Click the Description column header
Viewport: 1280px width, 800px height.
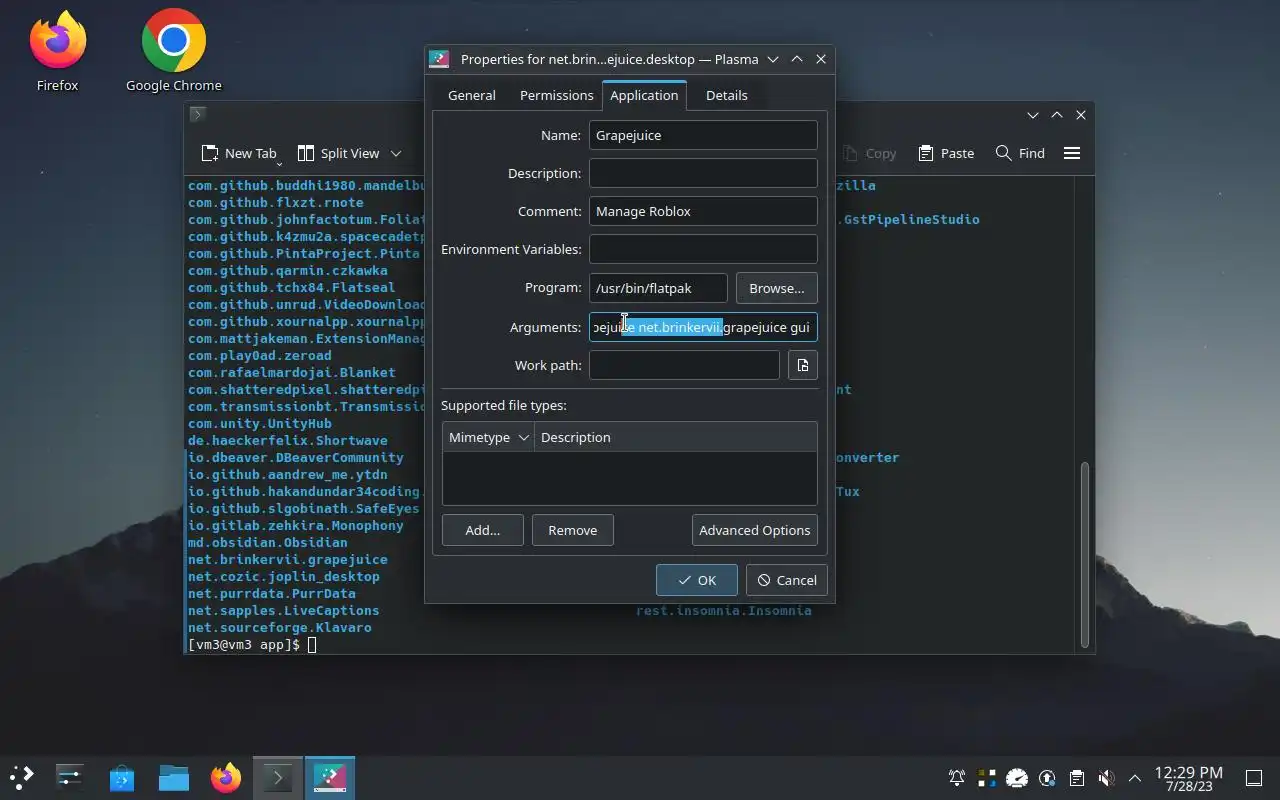coord(675,437)
